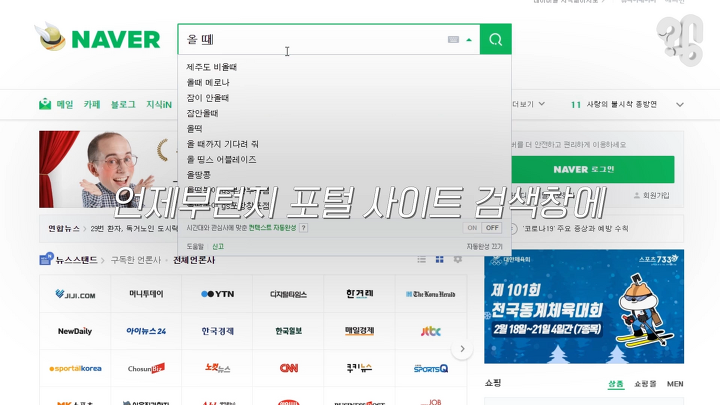Open 매일경제 press logo
The width and height of the screenshot is (720, 405).
(x=360, y=331)
